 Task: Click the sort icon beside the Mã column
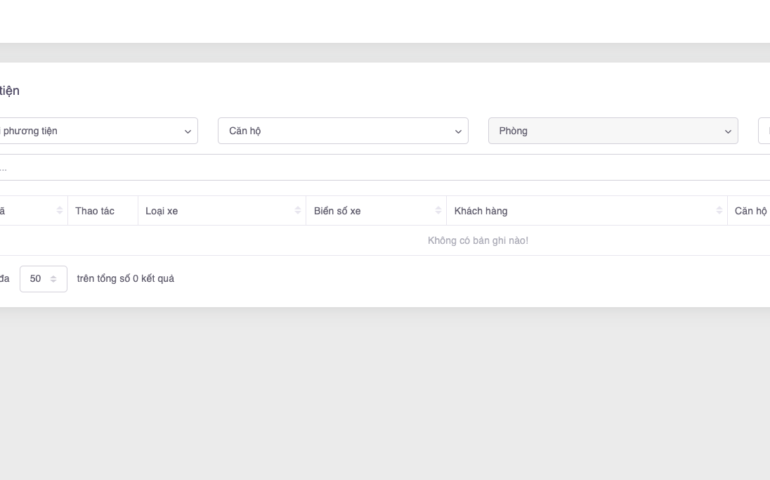tap(60, 211)
